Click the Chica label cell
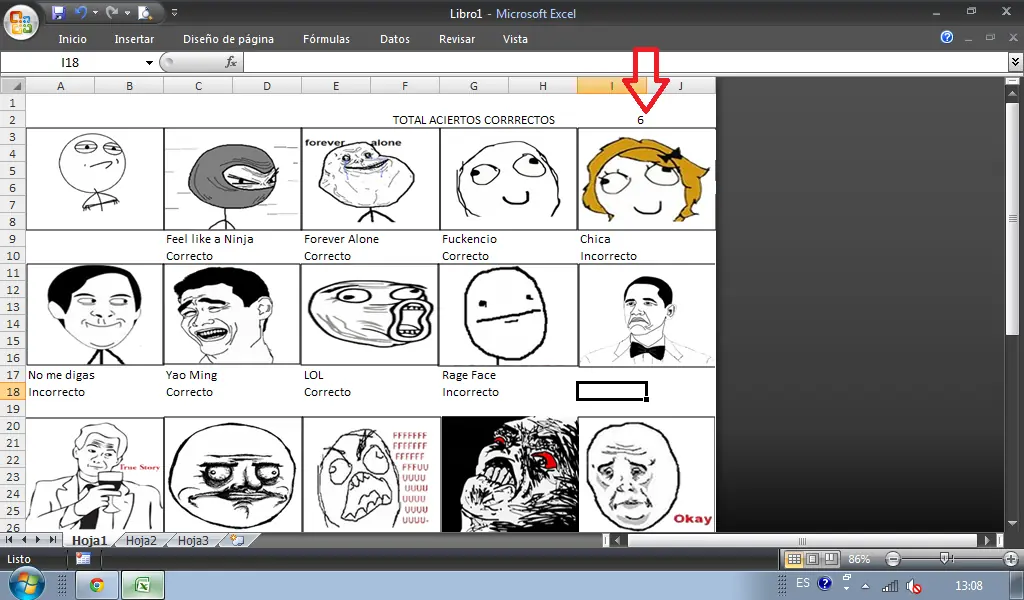Screen dimensions: 1024x600 [x=595, y=239]
